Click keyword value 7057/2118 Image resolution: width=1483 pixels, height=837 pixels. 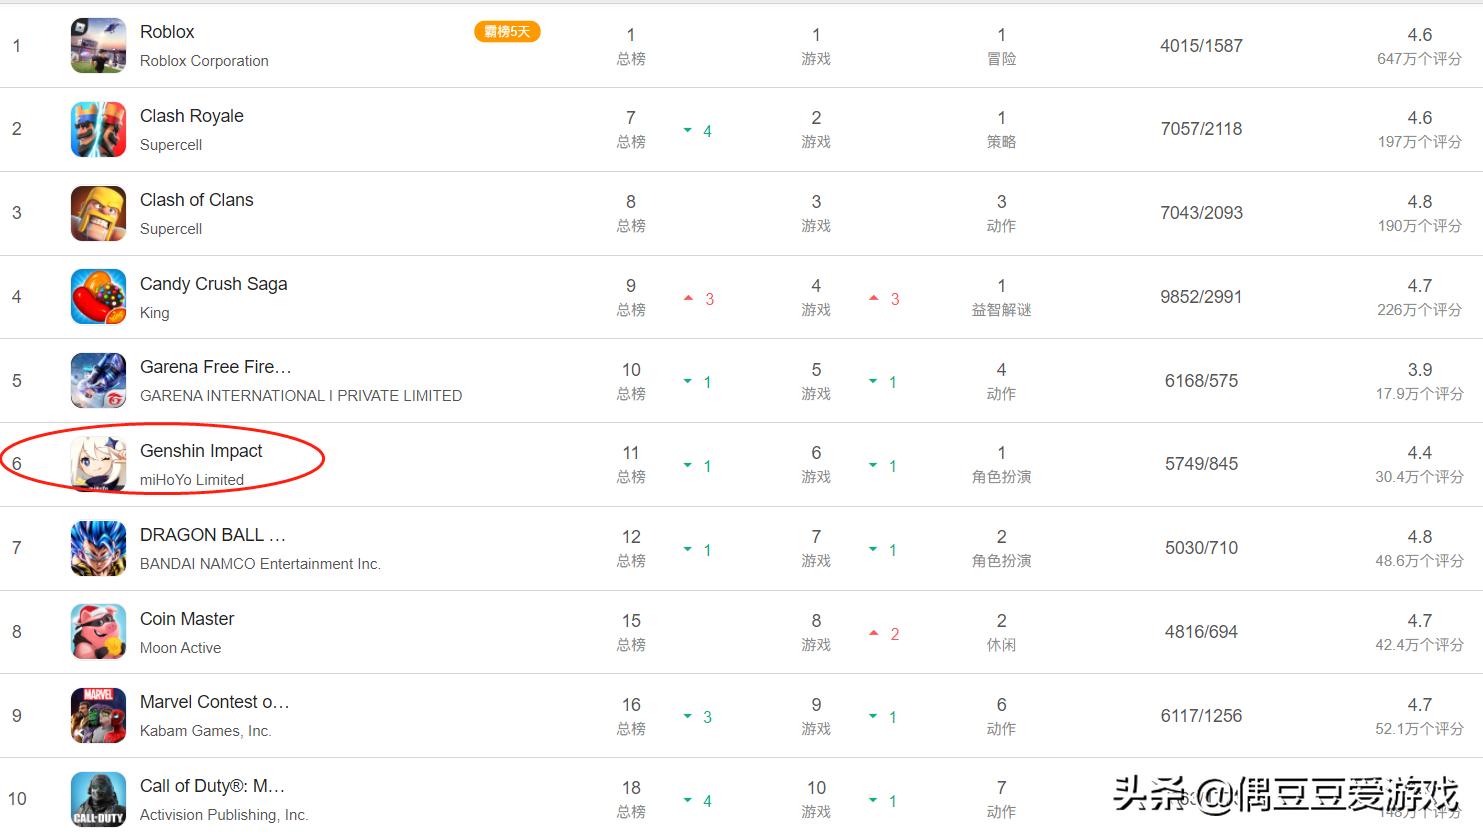tap(1201, 129)
